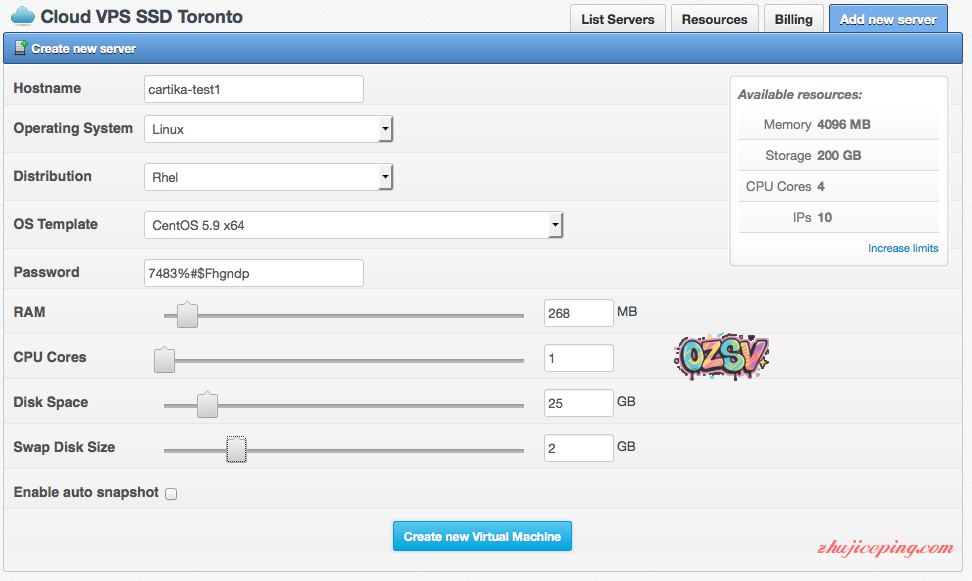Select the Add new server tab
Viewport: 972px width, 581px height.
click(x=887, y=19)
